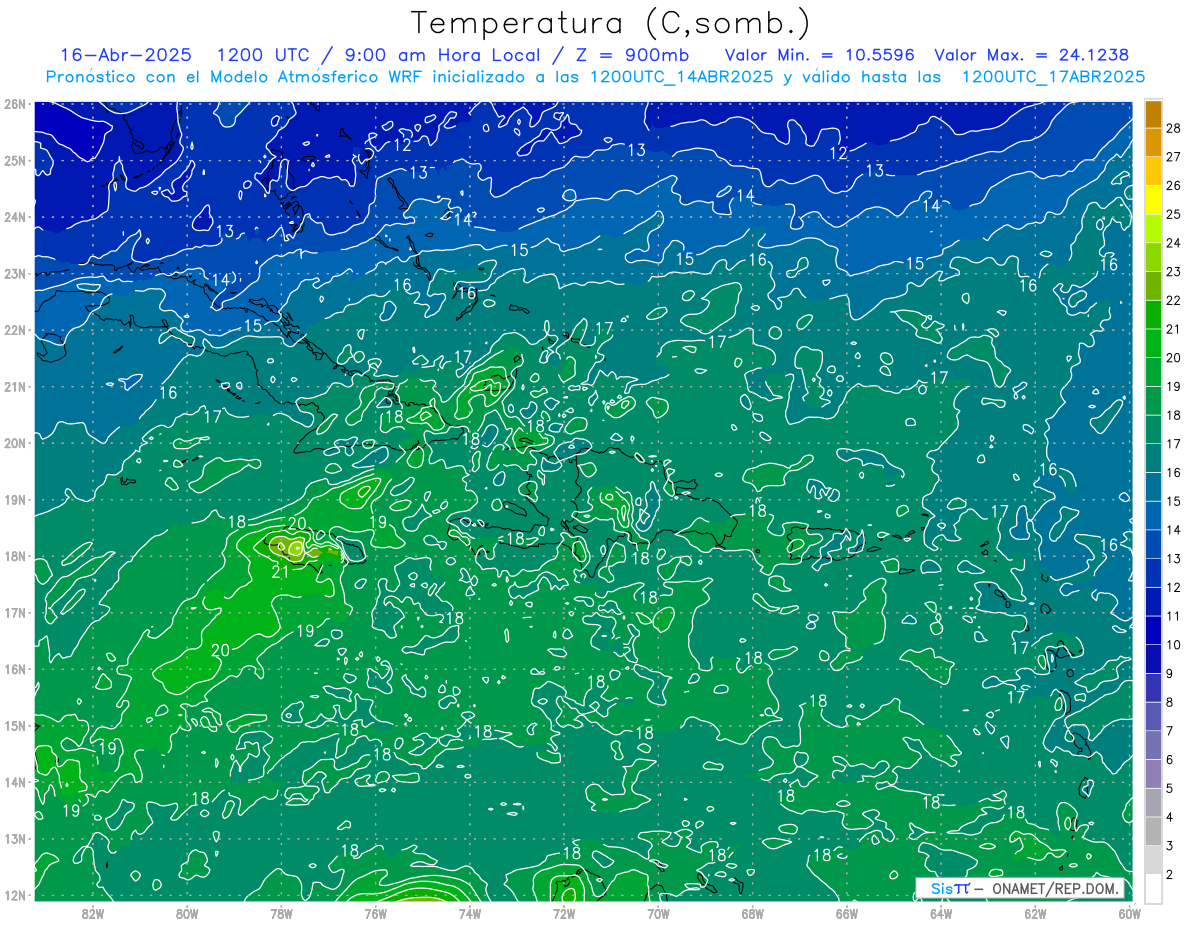Click the 'Temperatura (C,somb.)' map title
The width and height of the screenshot is (1200, 927).
[610, 23]
